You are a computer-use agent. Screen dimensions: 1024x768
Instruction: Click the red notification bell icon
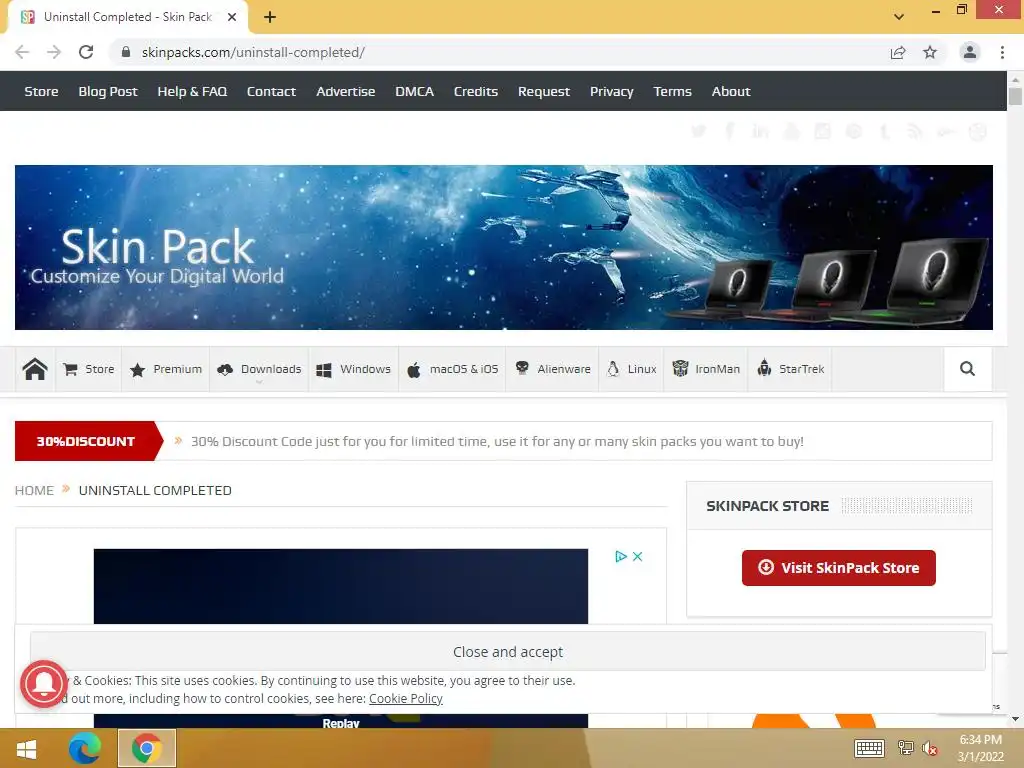[x=44, y=684]
